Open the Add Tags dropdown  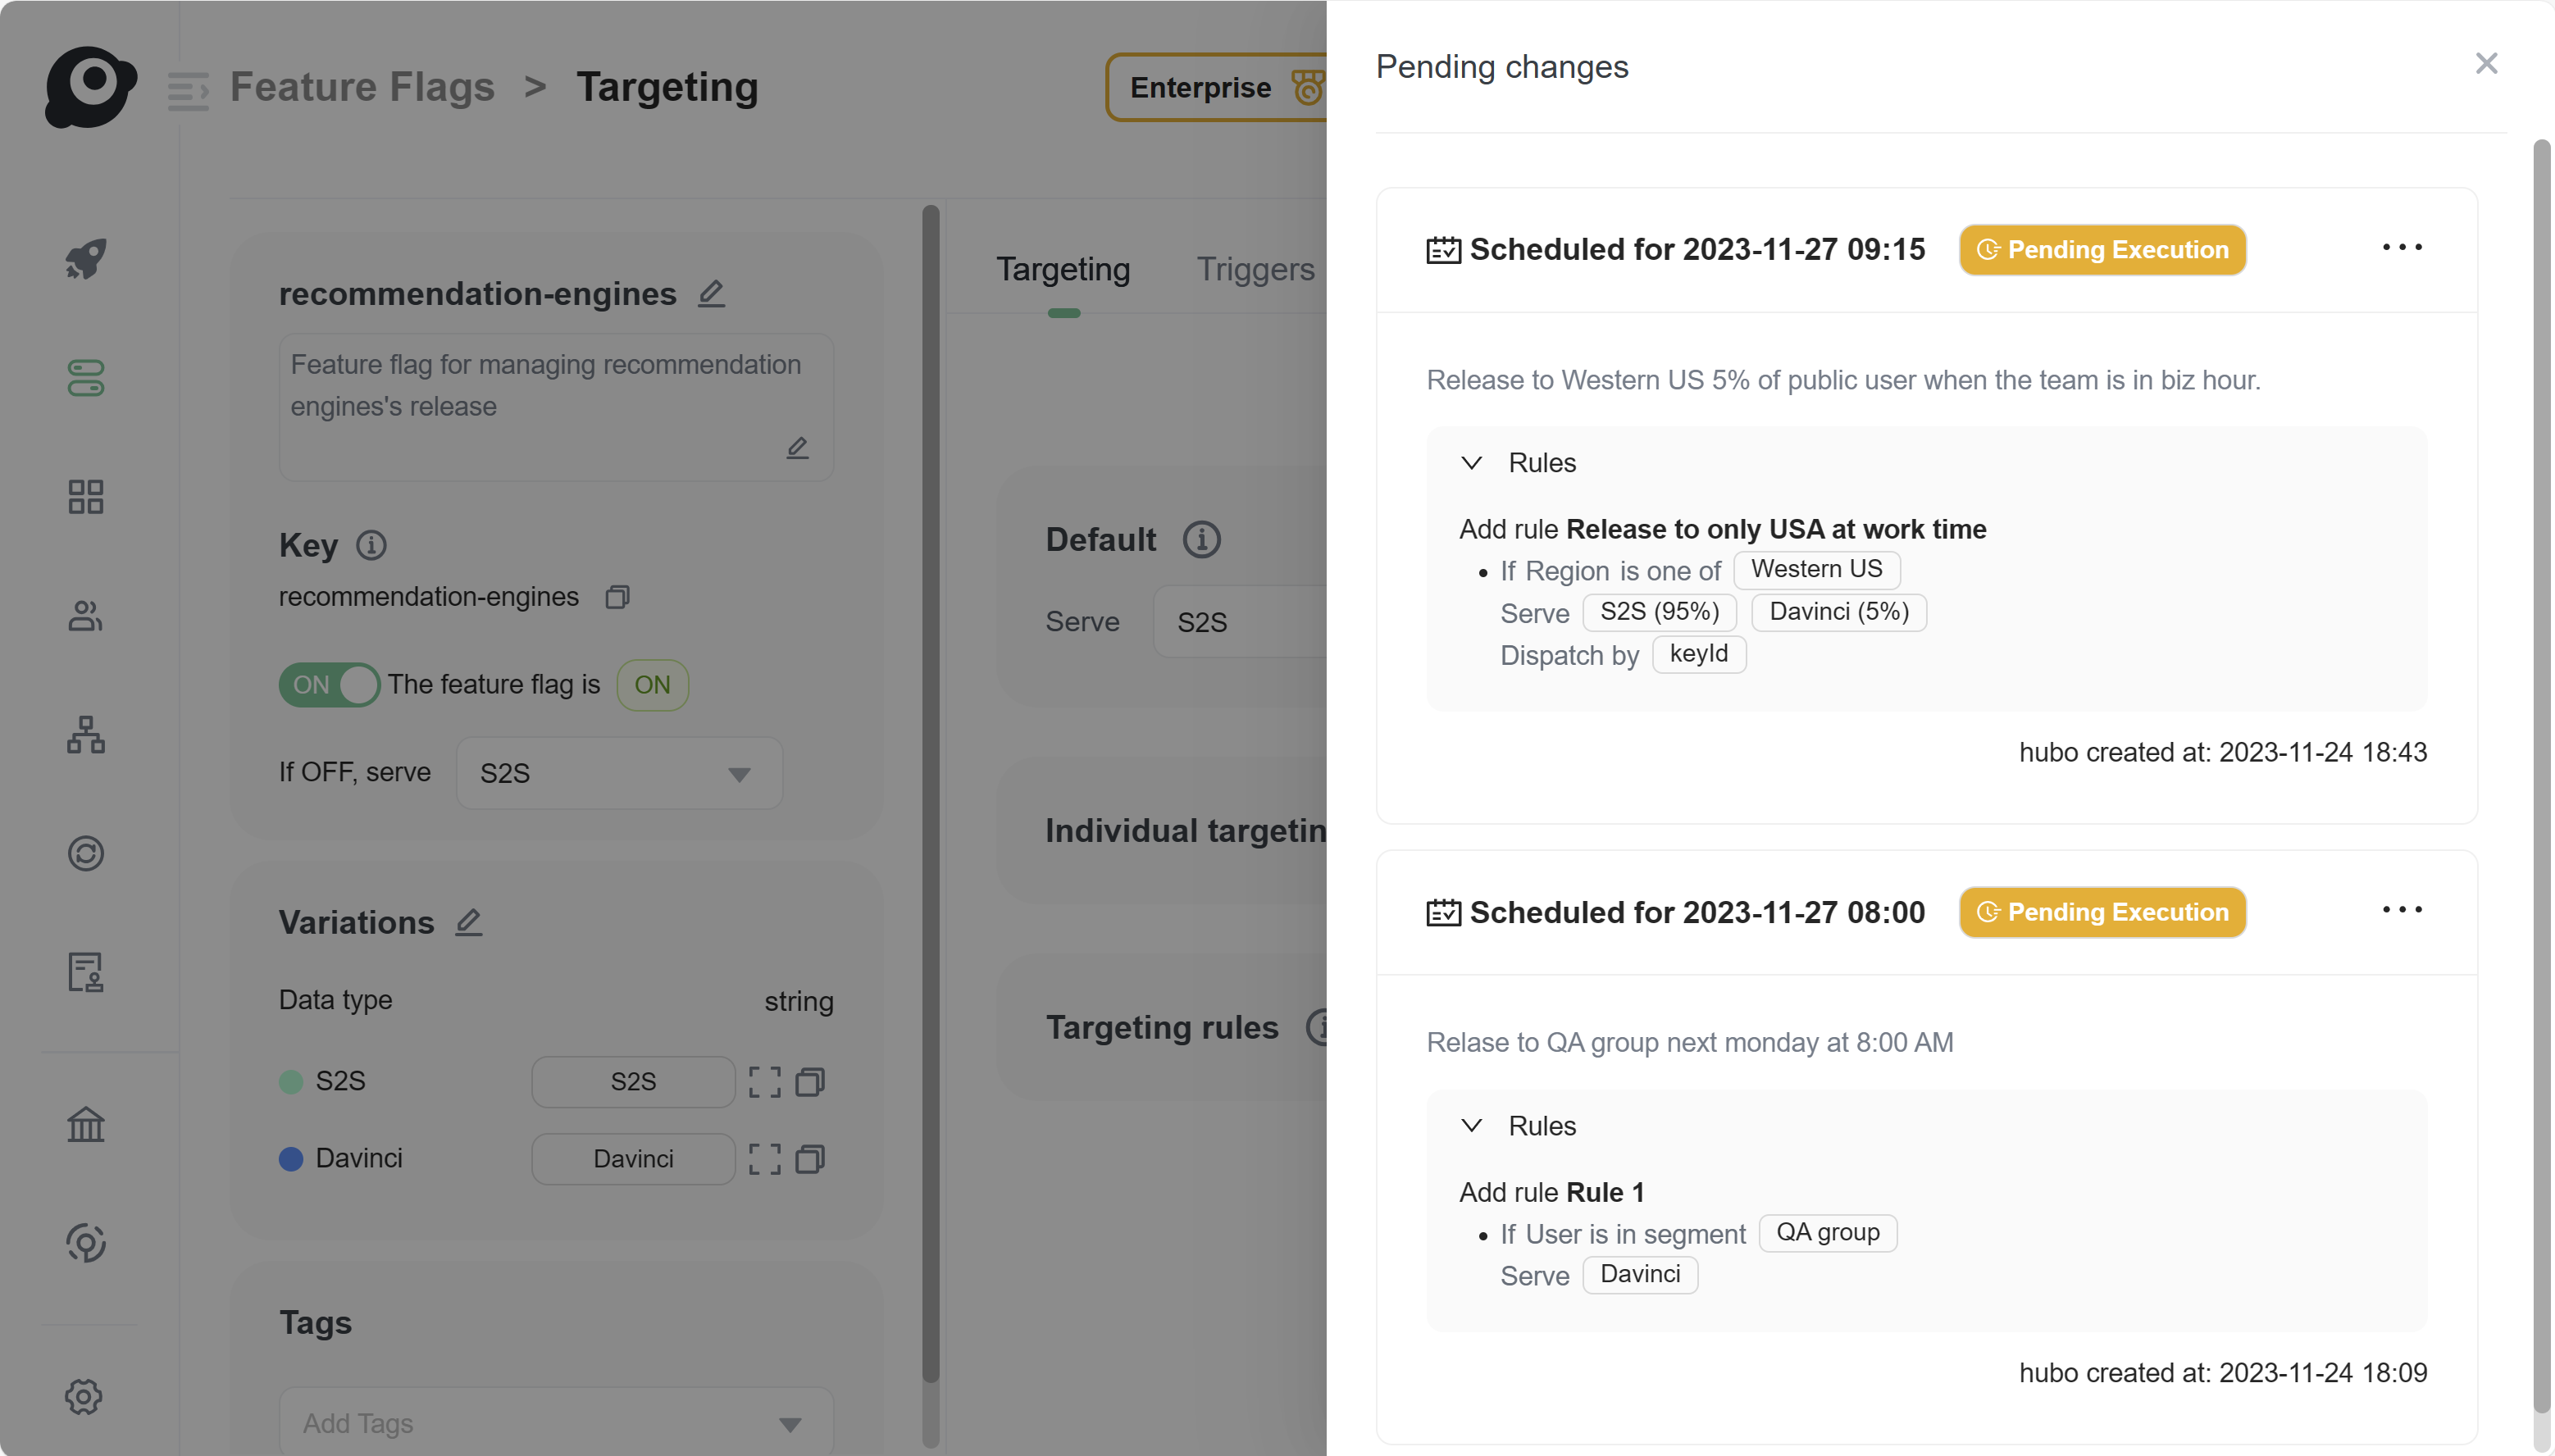[x=556, y=1422]
